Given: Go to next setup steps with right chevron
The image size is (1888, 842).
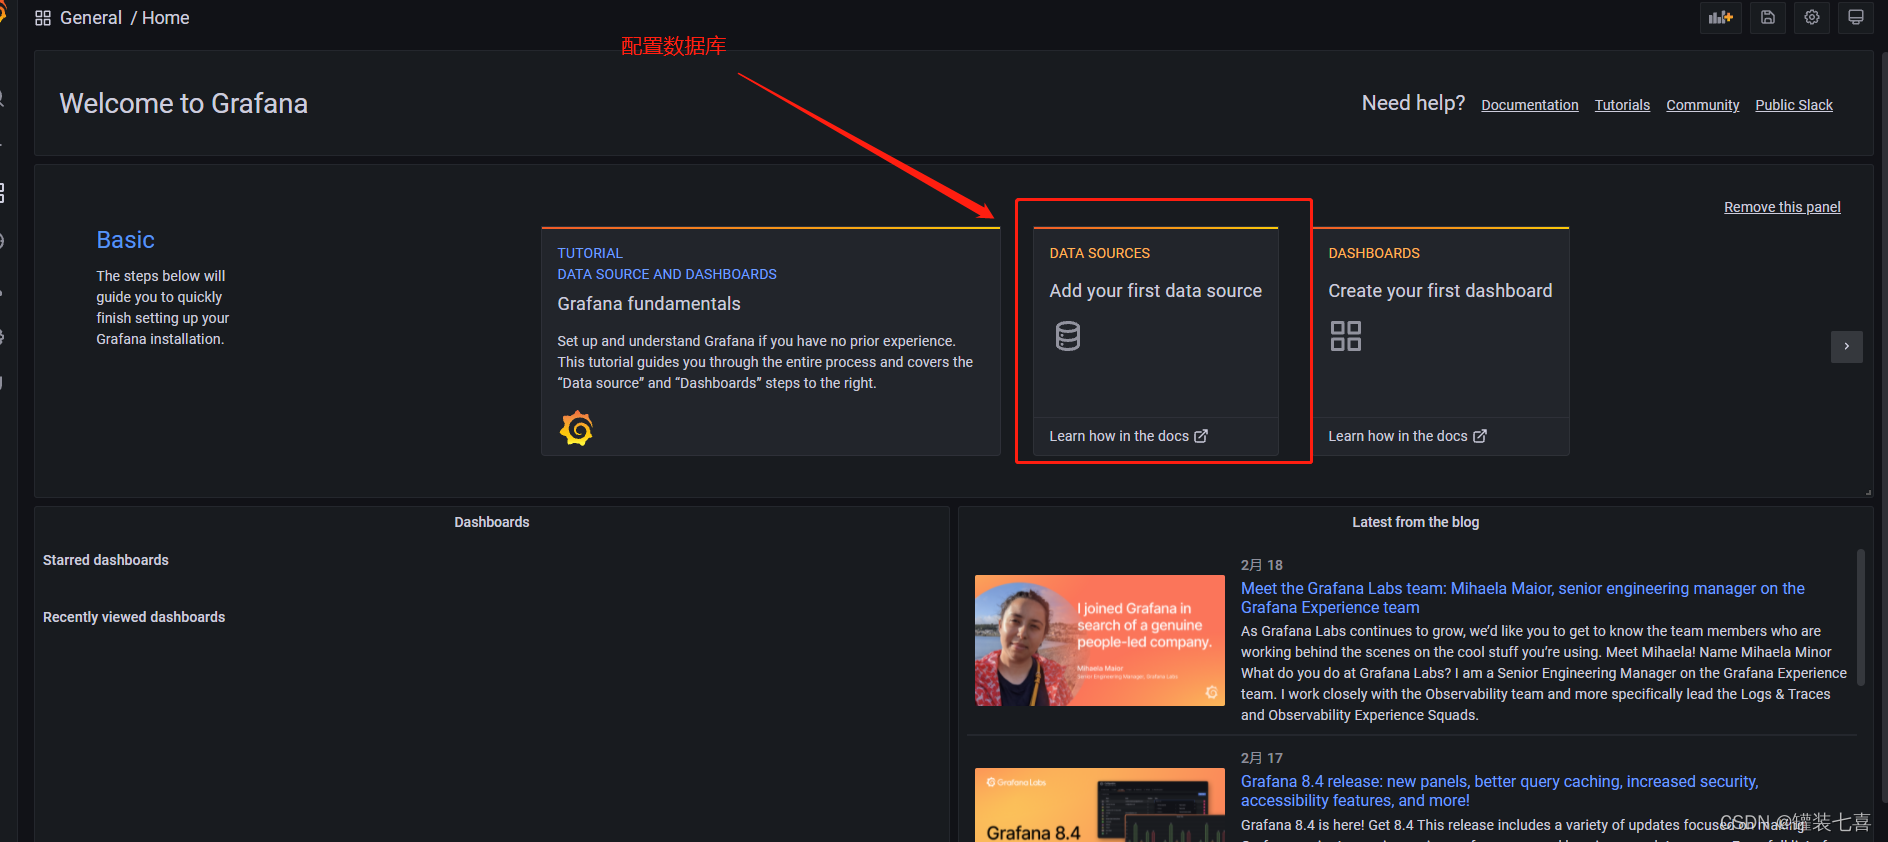Looking at the screenshot, I should coord(1847,347).
